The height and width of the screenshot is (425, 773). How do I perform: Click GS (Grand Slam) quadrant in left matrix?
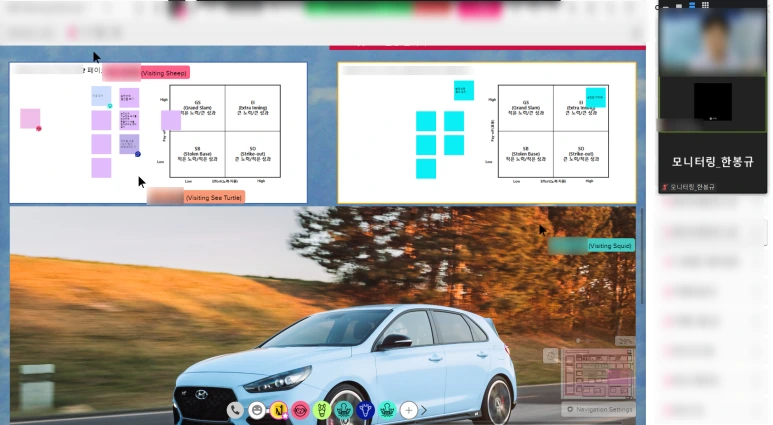coord(198,108)
